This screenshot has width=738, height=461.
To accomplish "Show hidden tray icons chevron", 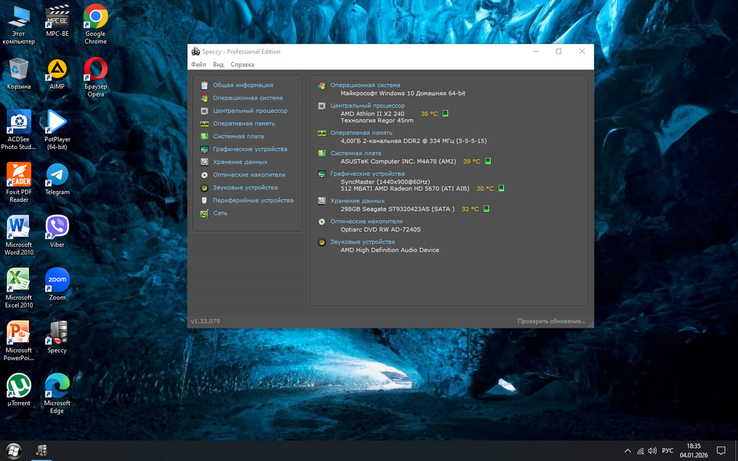I will click(627, 451).
